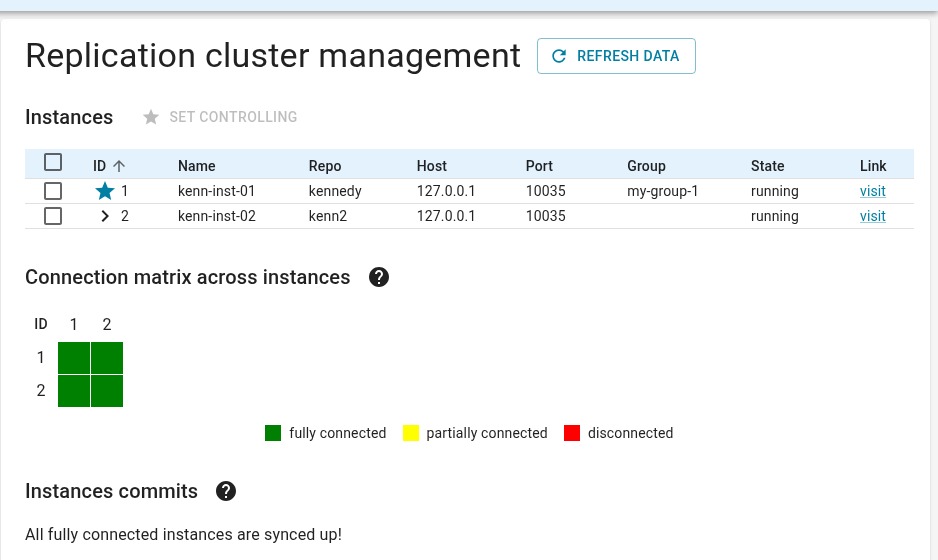The height and width of the screenshot is (560, 938).
Task: Click the yellow partially connected legend swatch
Action: click(x=411, y=433)
